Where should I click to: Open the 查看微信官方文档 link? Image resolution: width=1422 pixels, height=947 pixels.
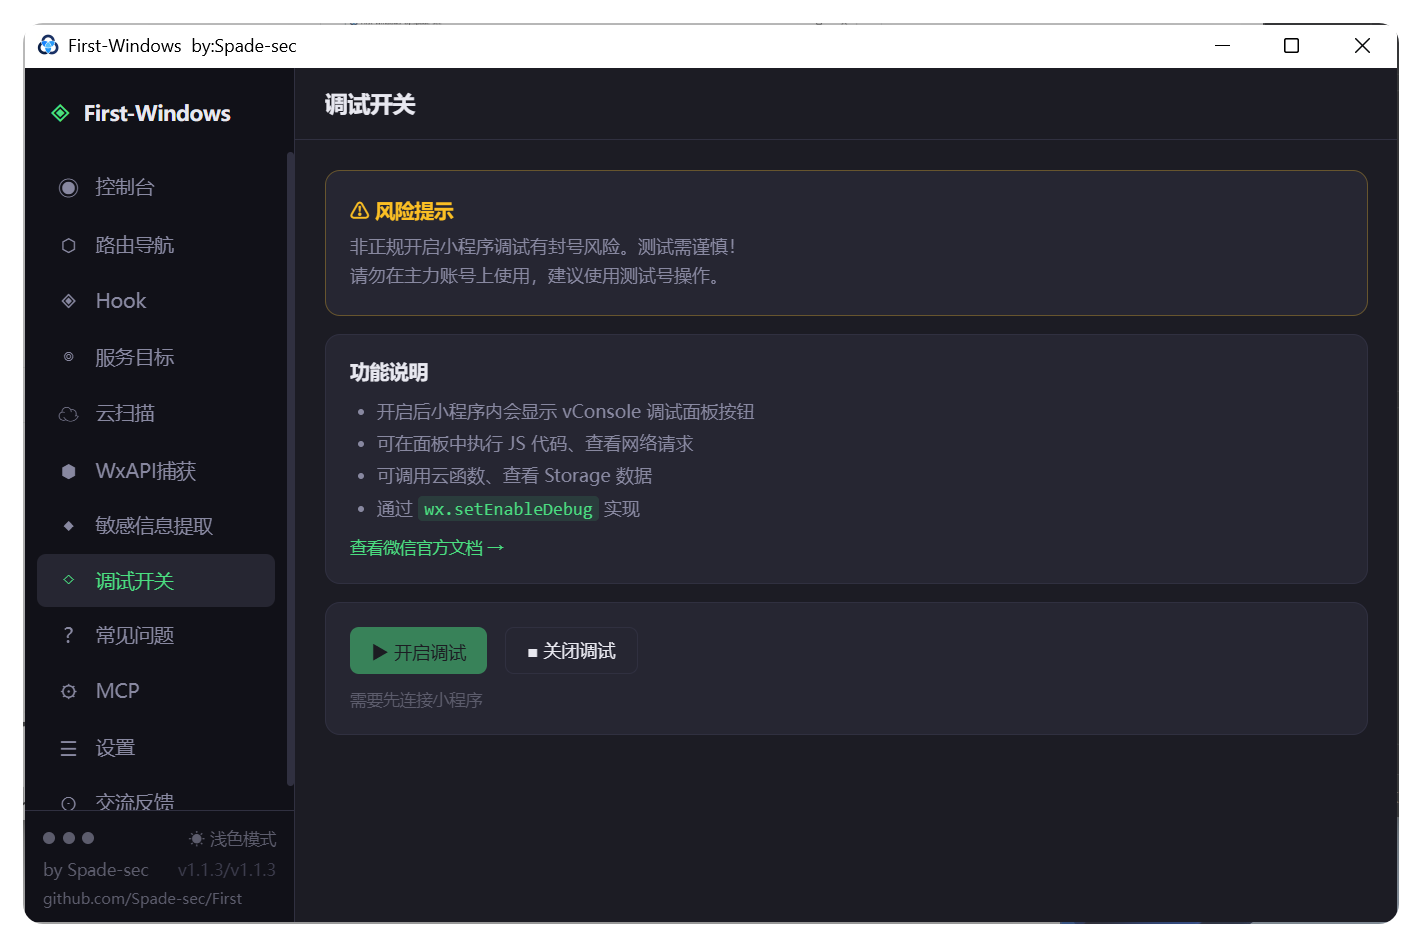pyautogui.click(x=427, y=548)
